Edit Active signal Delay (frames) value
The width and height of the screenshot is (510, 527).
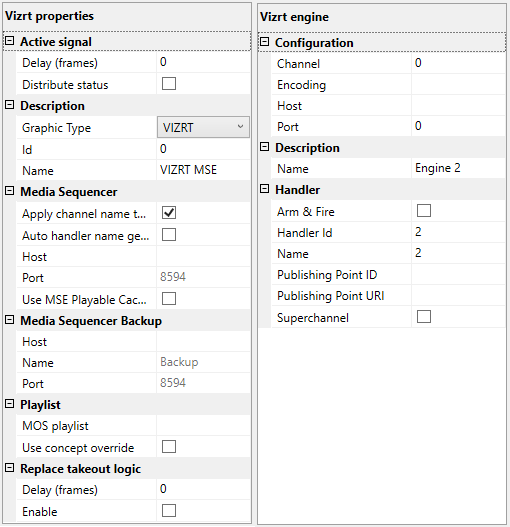203,63
